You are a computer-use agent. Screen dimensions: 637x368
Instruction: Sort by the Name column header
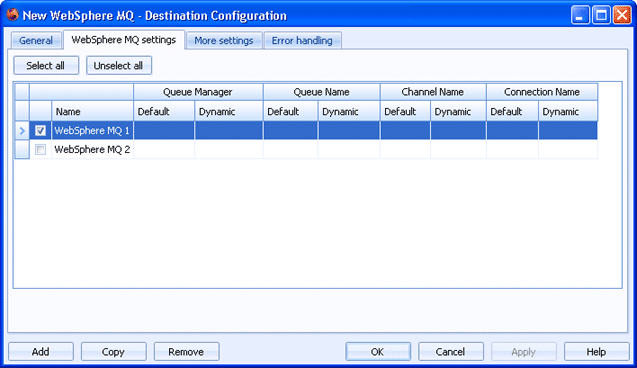click(92, 111)
